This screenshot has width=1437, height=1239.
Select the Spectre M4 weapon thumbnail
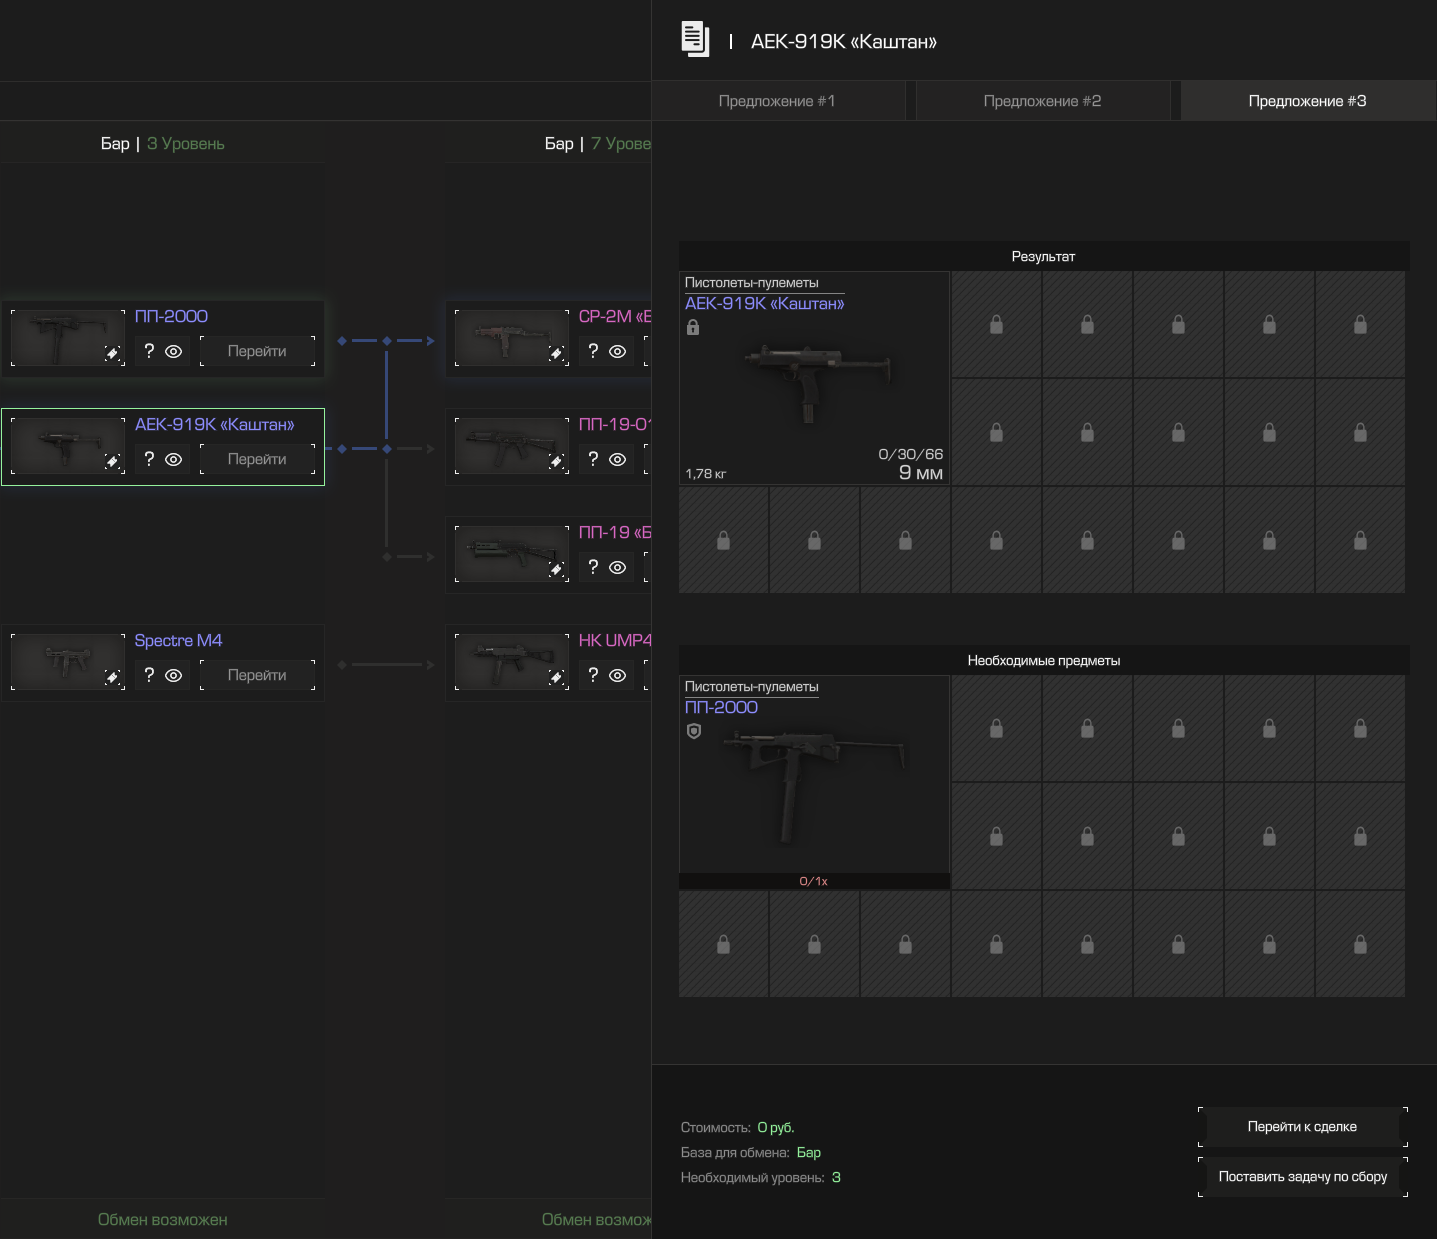tap(68, 662)
